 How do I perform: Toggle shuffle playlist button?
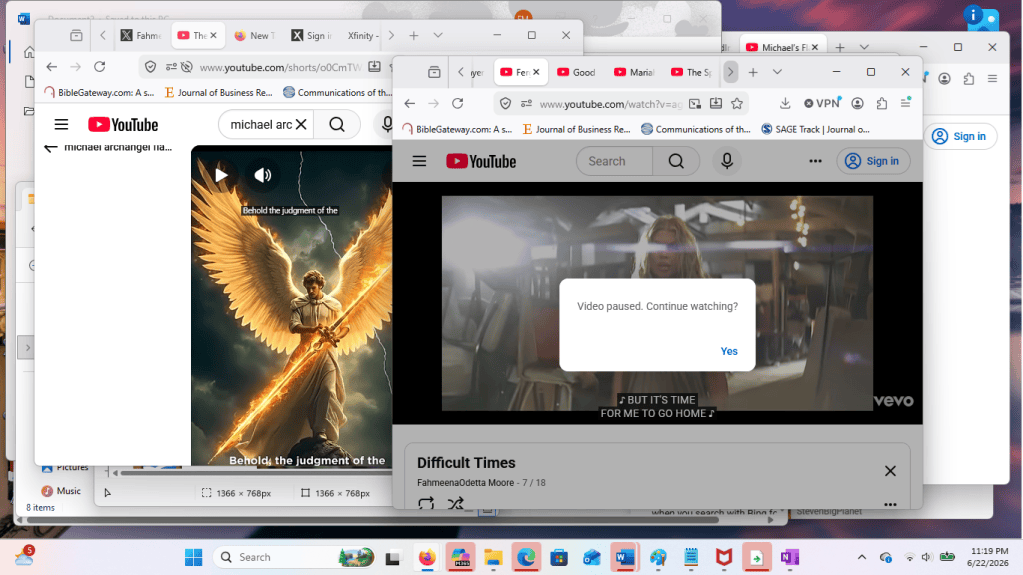coord(455,503)
